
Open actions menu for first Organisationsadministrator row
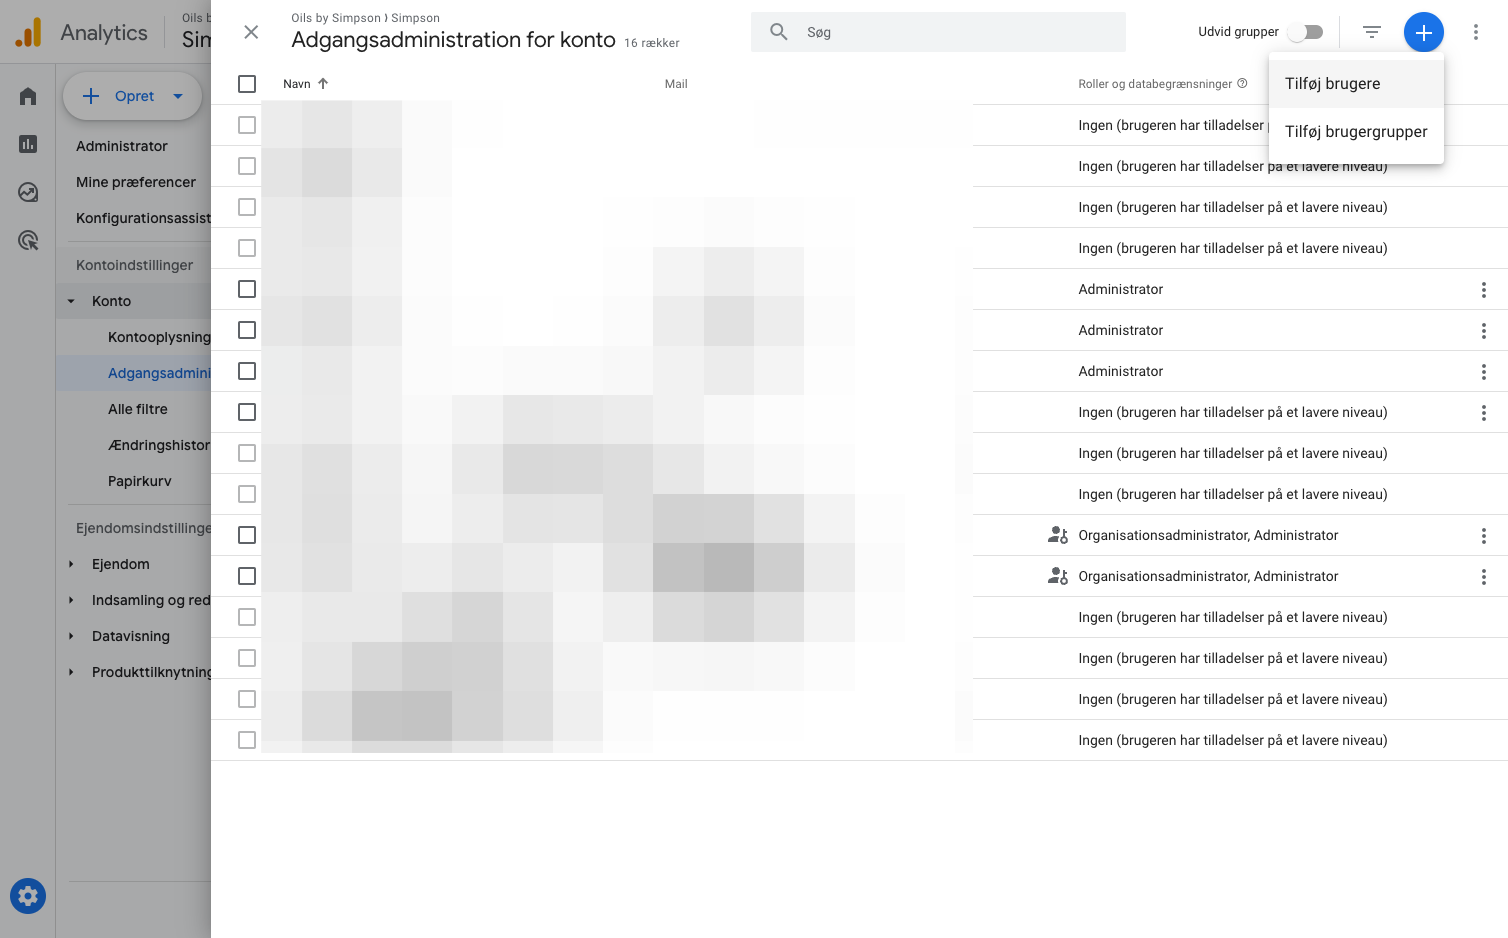pyautogui.click(x=1484, y=536)
